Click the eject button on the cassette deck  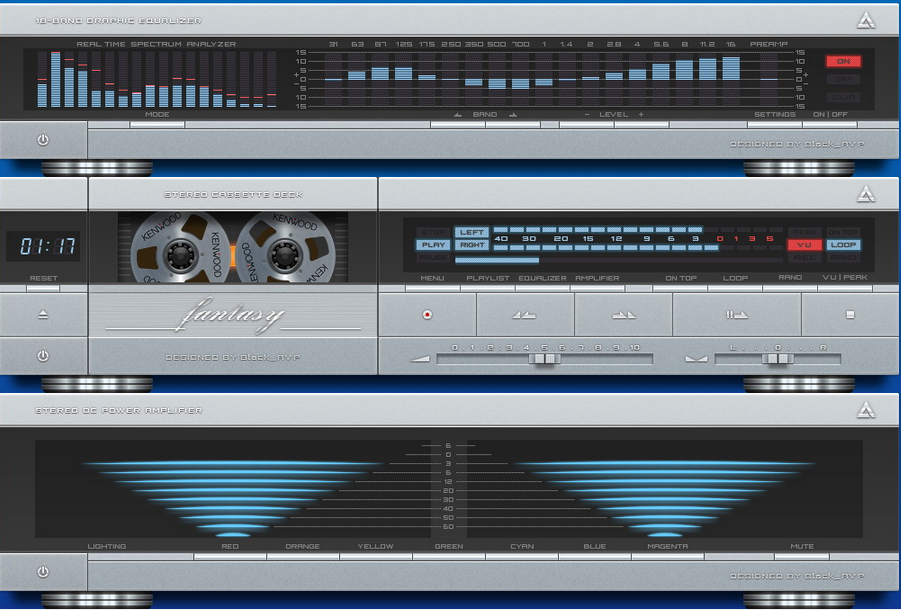[x=43, y=312]
